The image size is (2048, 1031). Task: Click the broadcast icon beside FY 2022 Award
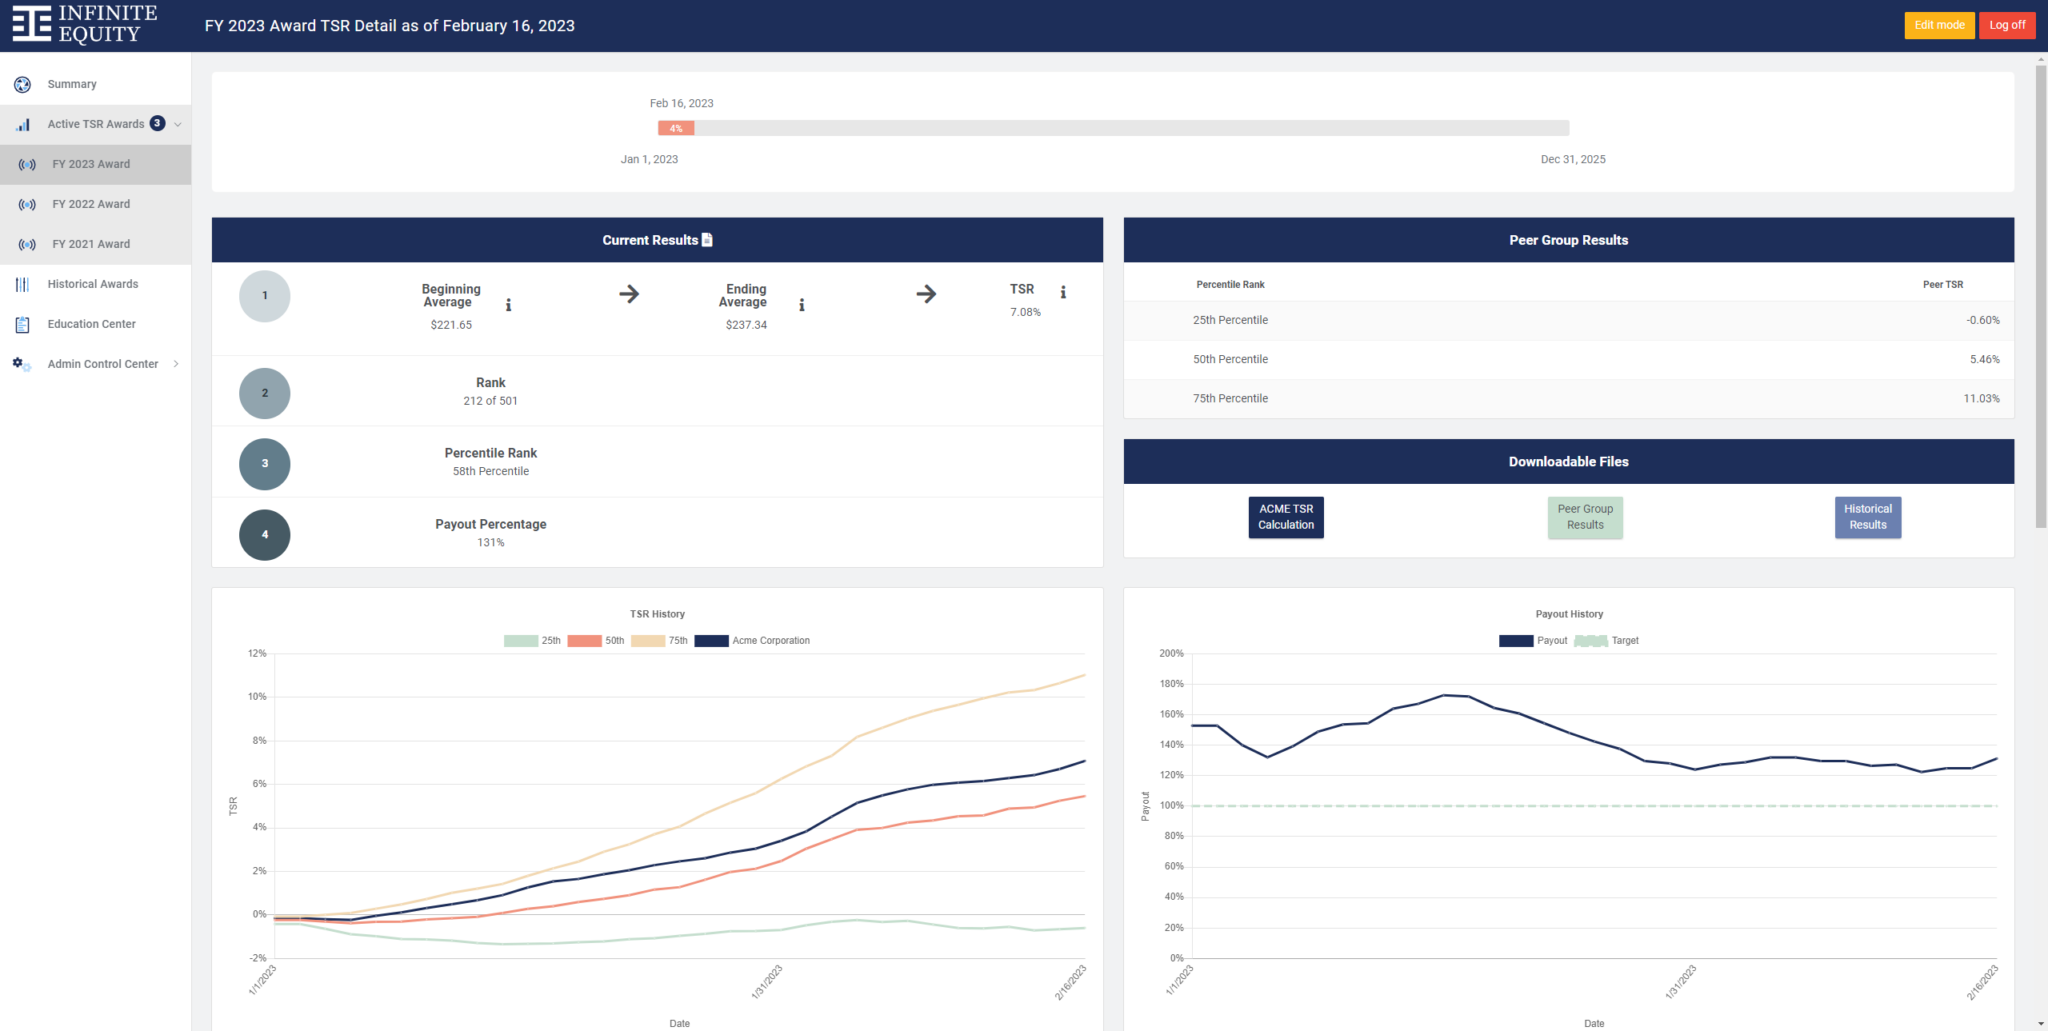pyautogui.click(x=26, y=204)
